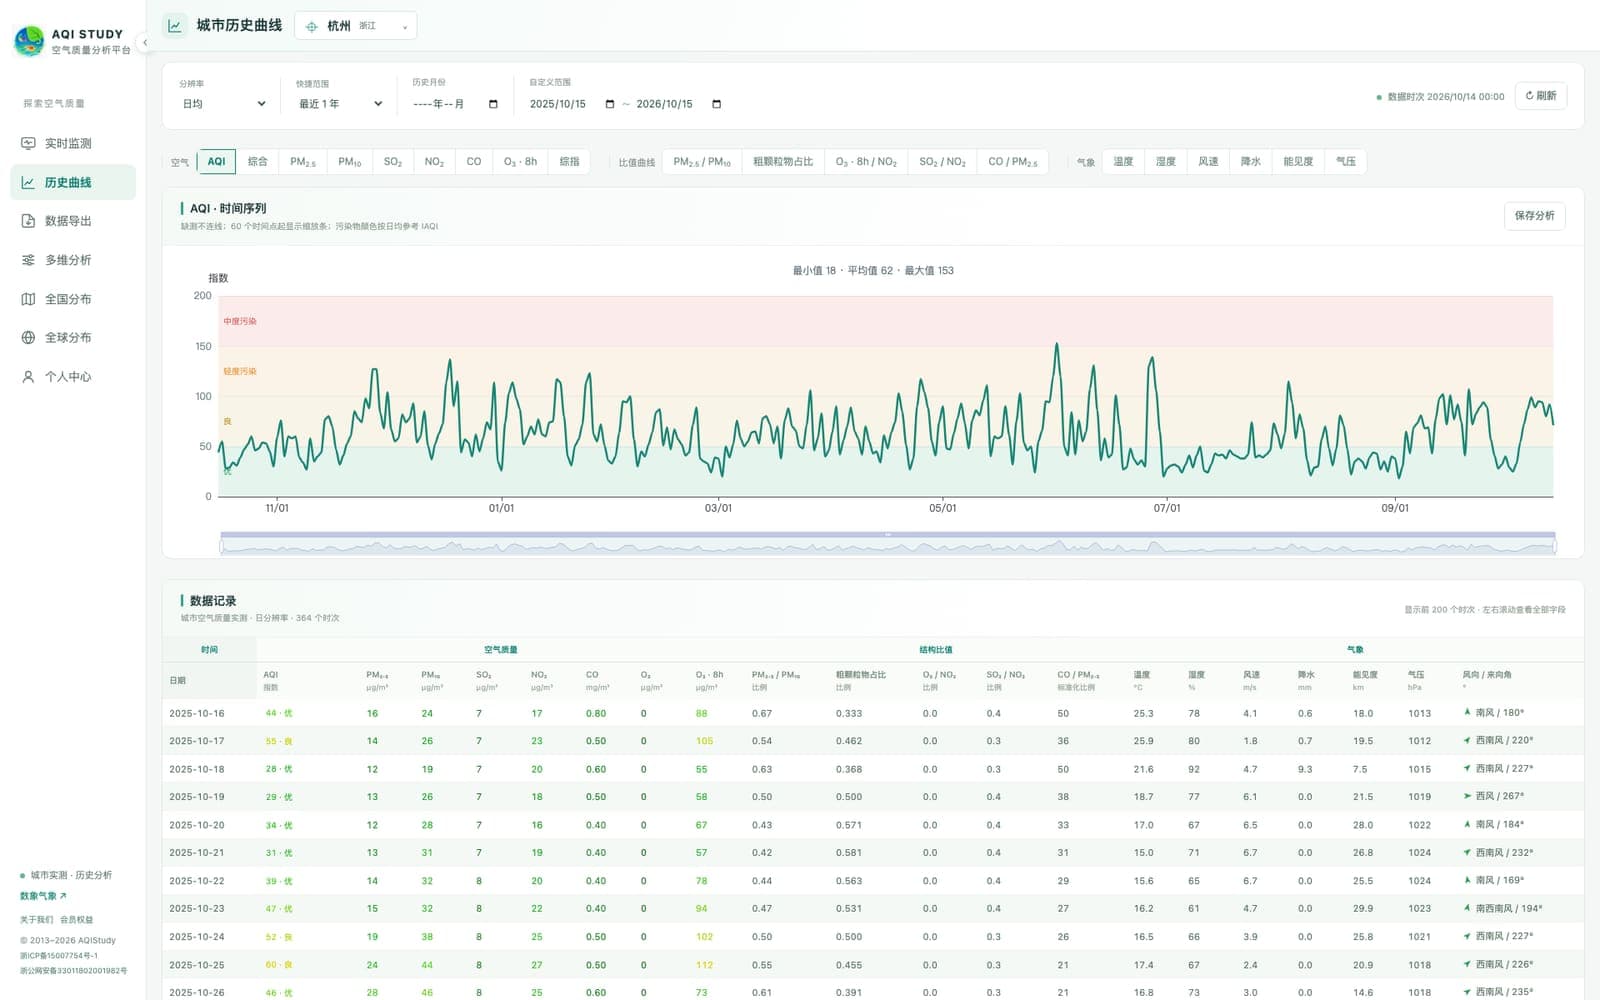Open the 关于我们 link
Screen dimensions: 1600x1000
pos(37,920)
